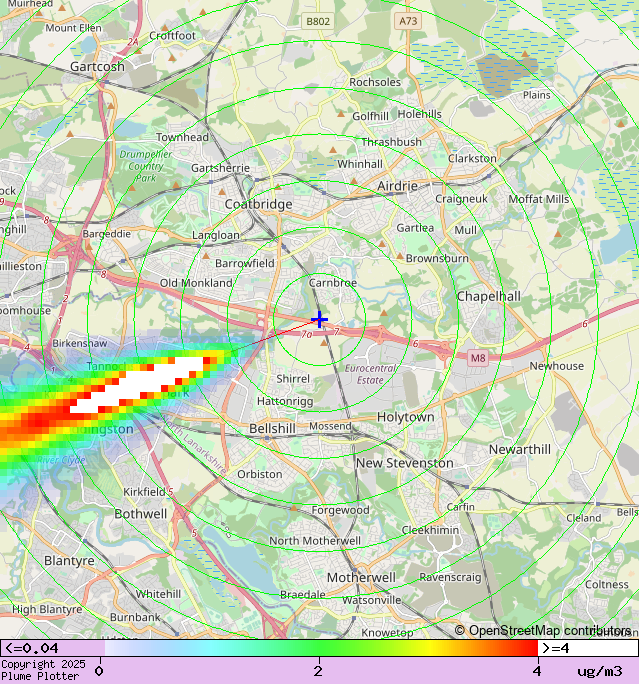Click the Thrashbush label
This screenshot has height=684, width=639.
391,142
